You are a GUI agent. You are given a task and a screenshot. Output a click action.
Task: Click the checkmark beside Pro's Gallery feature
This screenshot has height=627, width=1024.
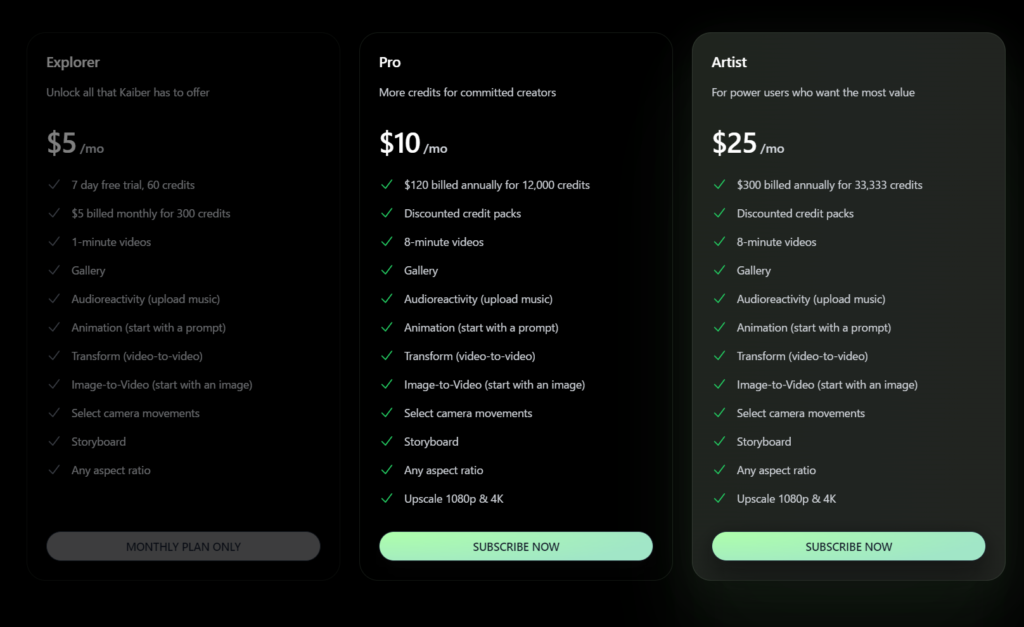click(x=387, y=270)
